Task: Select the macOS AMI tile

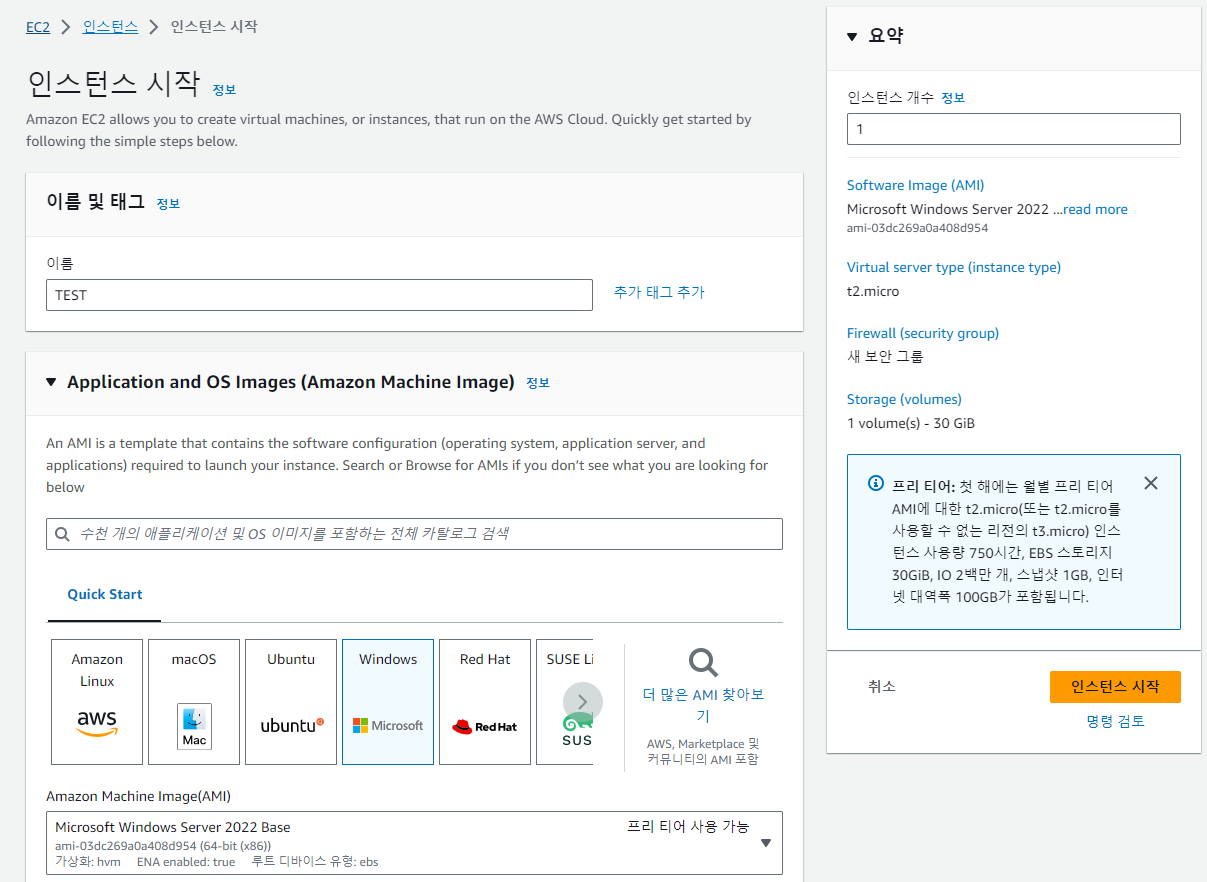Action: [194, 702]
